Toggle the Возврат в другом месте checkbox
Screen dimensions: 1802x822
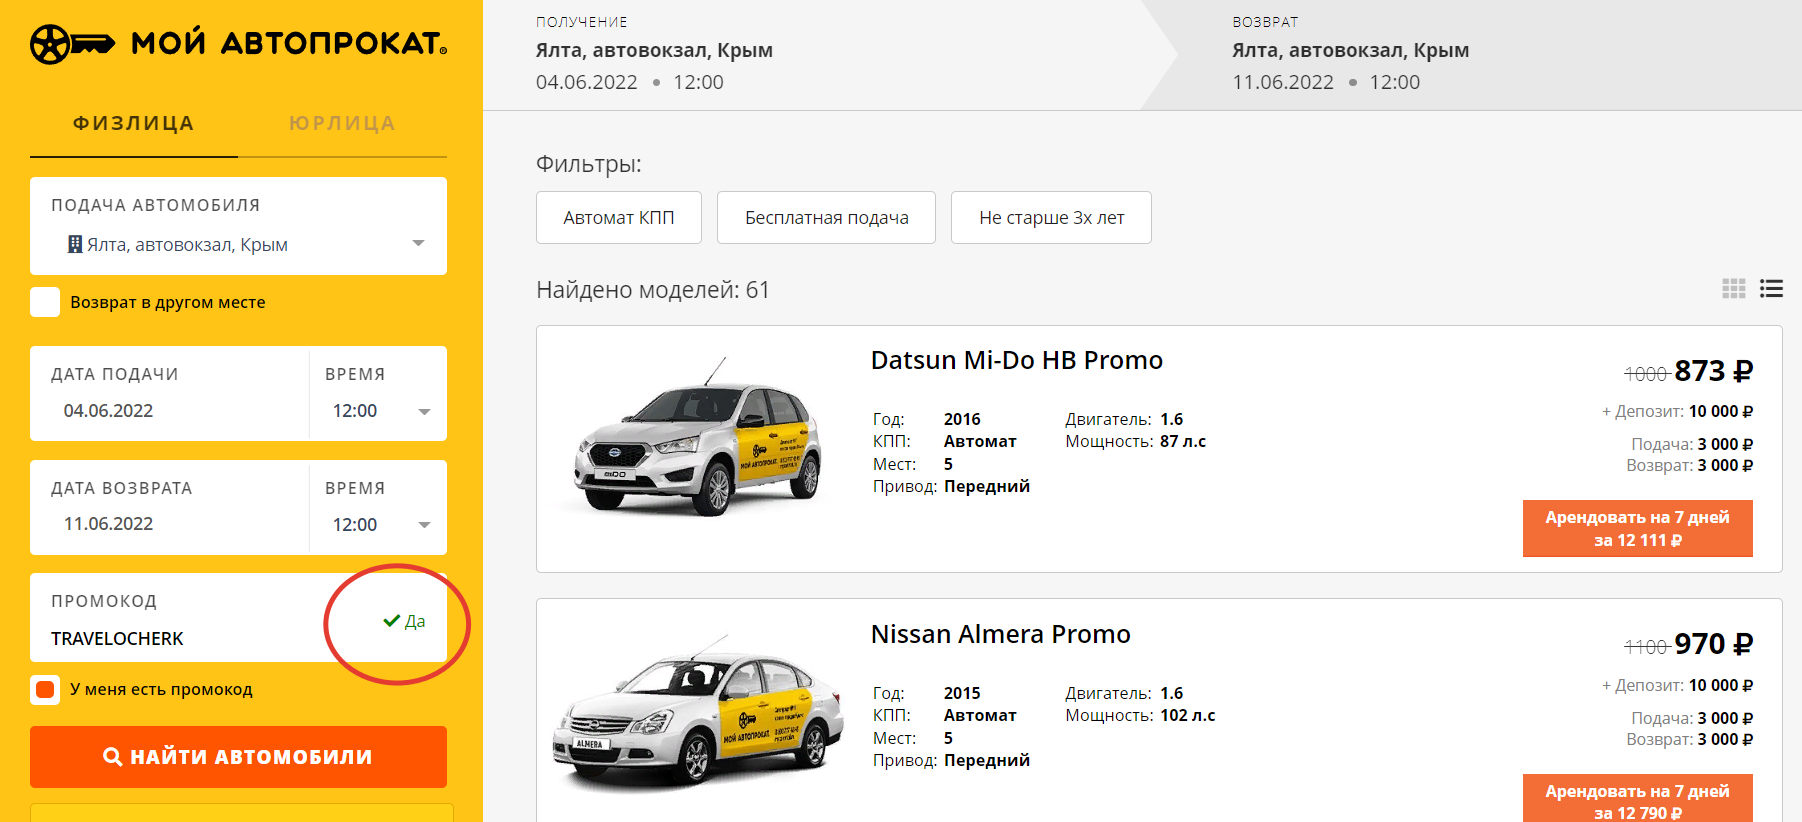pos(45,302)
